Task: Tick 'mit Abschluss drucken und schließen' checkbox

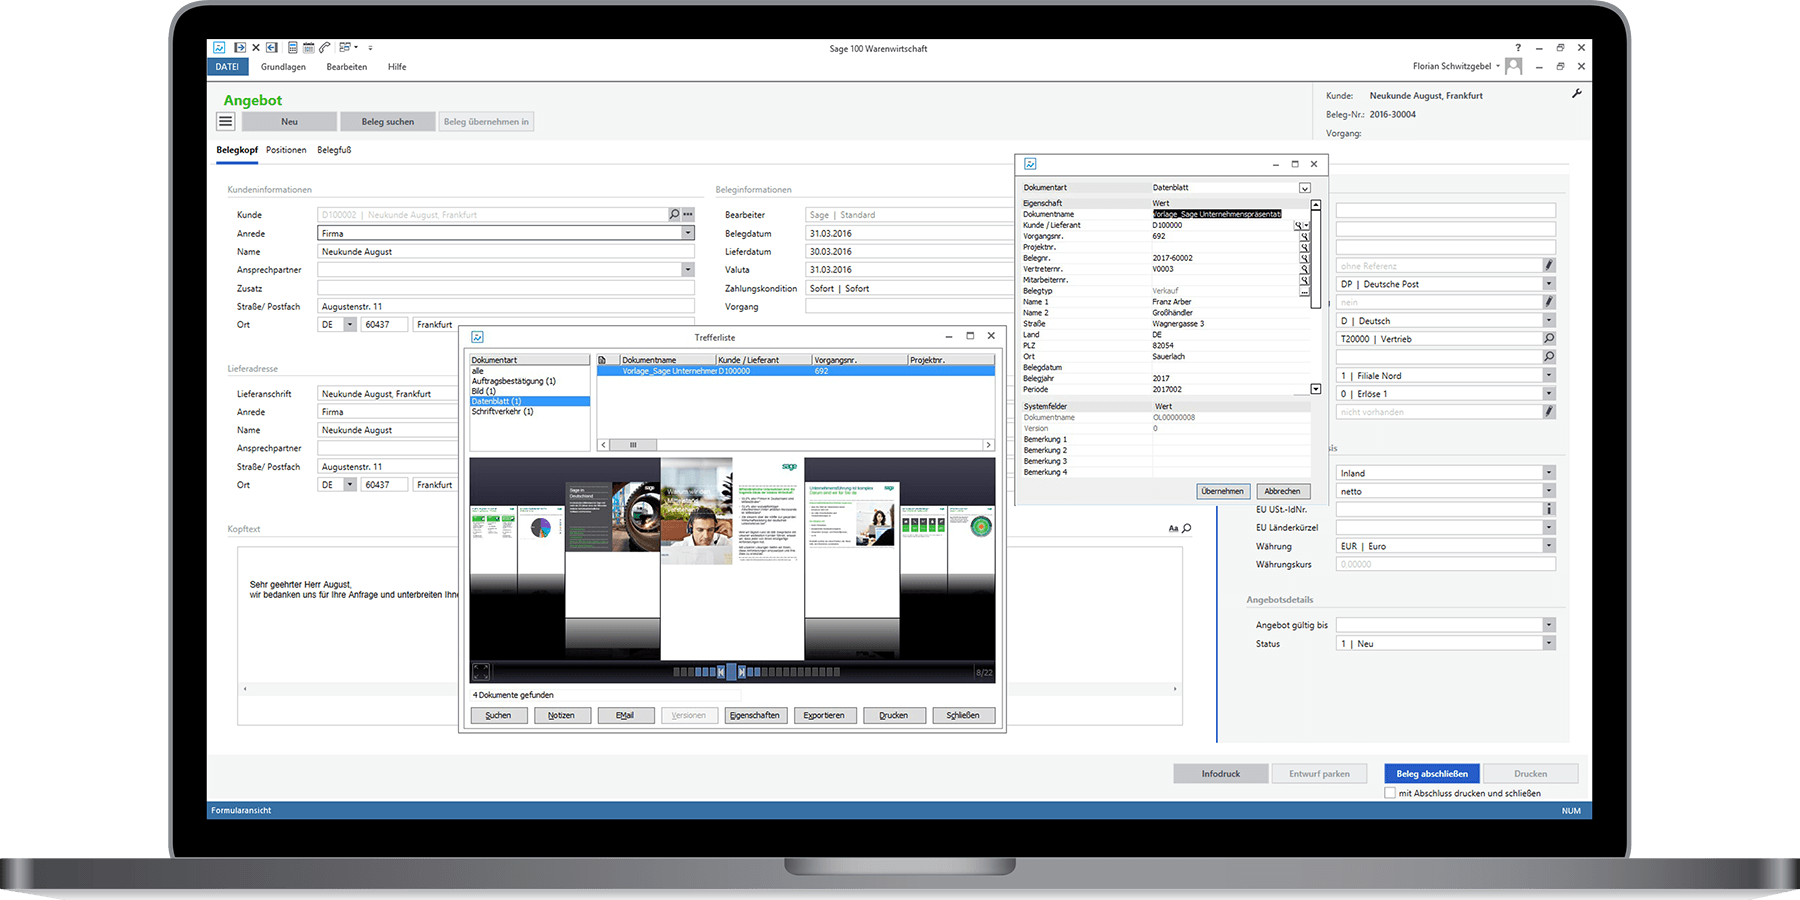Action: (1390, 793)
